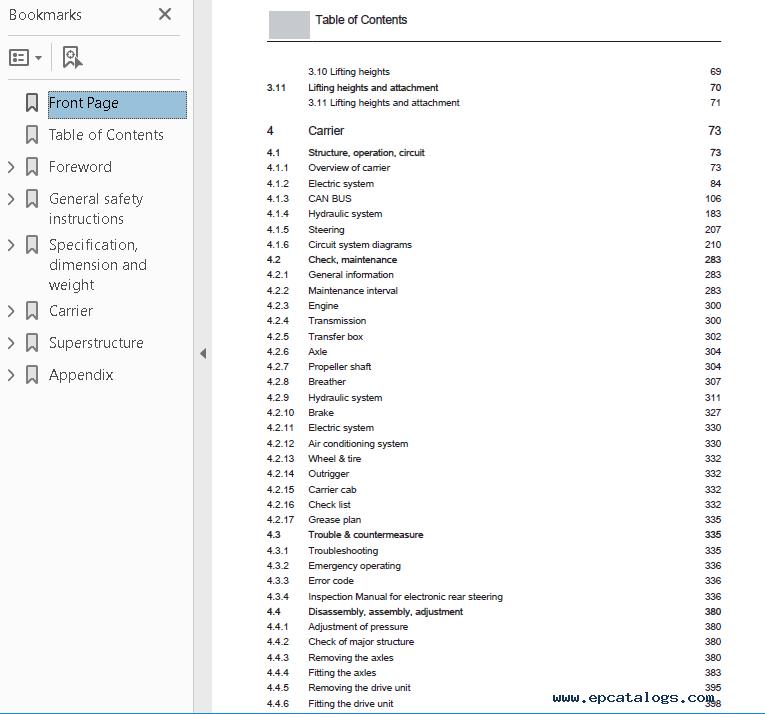Screen dimensions: 765x714
Task: Open the bookmarks options dropdown menu
Action: point(26,58)
